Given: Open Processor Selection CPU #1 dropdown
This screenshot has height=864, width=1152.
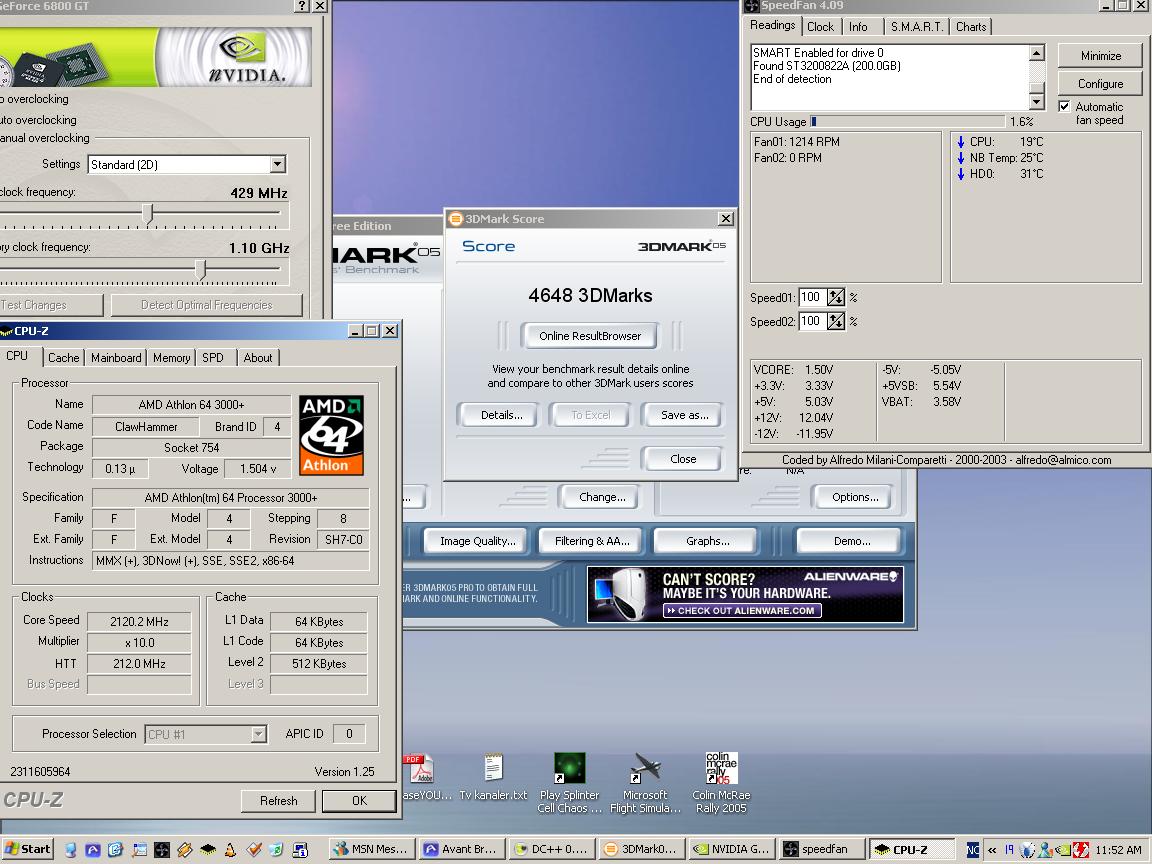Looking at the screenshot, I should (x=258, y=734).
